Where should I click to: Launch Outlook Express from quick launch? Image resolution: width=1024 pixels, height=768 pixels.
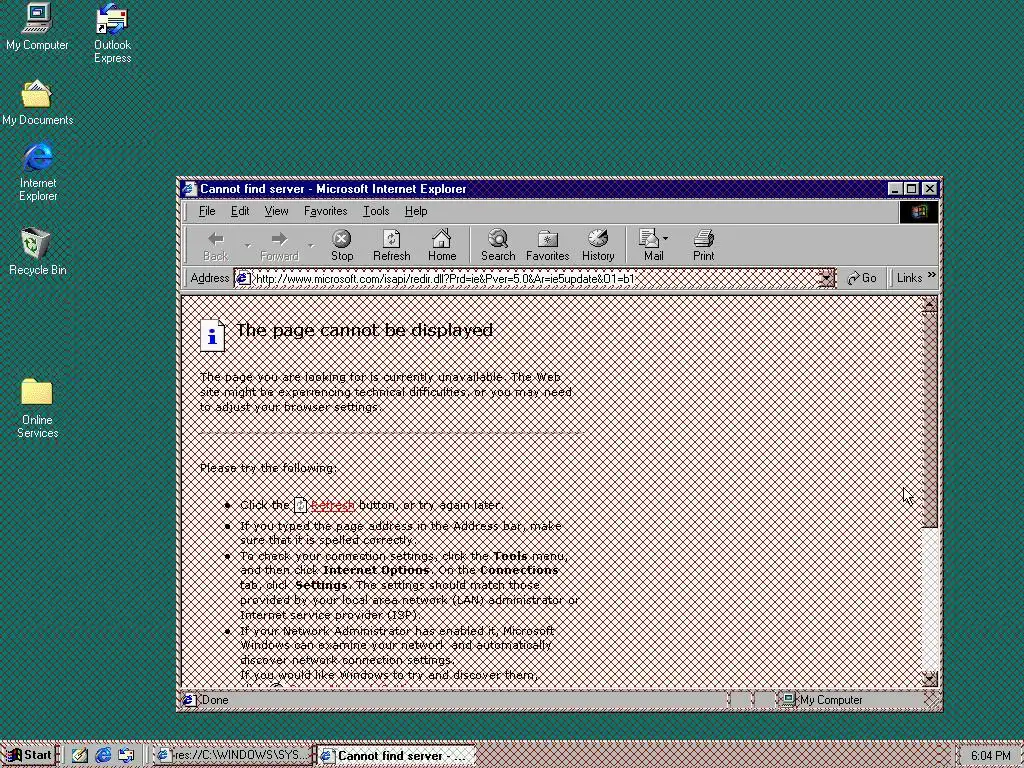(x=126, y=756)
